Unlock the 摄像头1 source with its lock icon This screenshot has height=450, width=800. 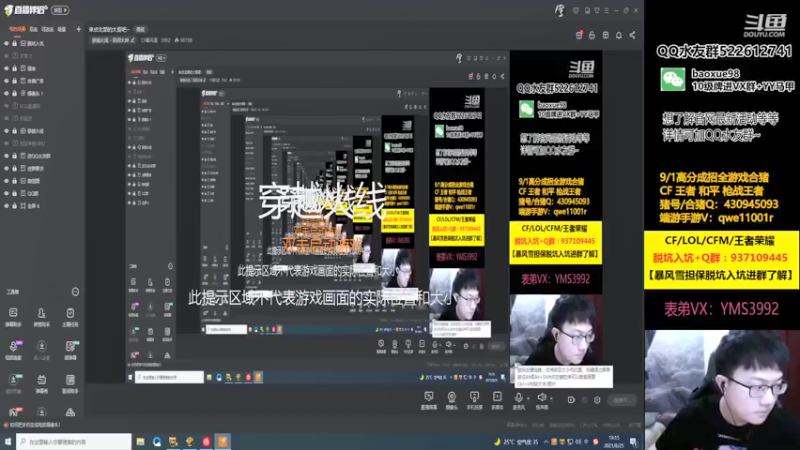[x=14, y=93]
